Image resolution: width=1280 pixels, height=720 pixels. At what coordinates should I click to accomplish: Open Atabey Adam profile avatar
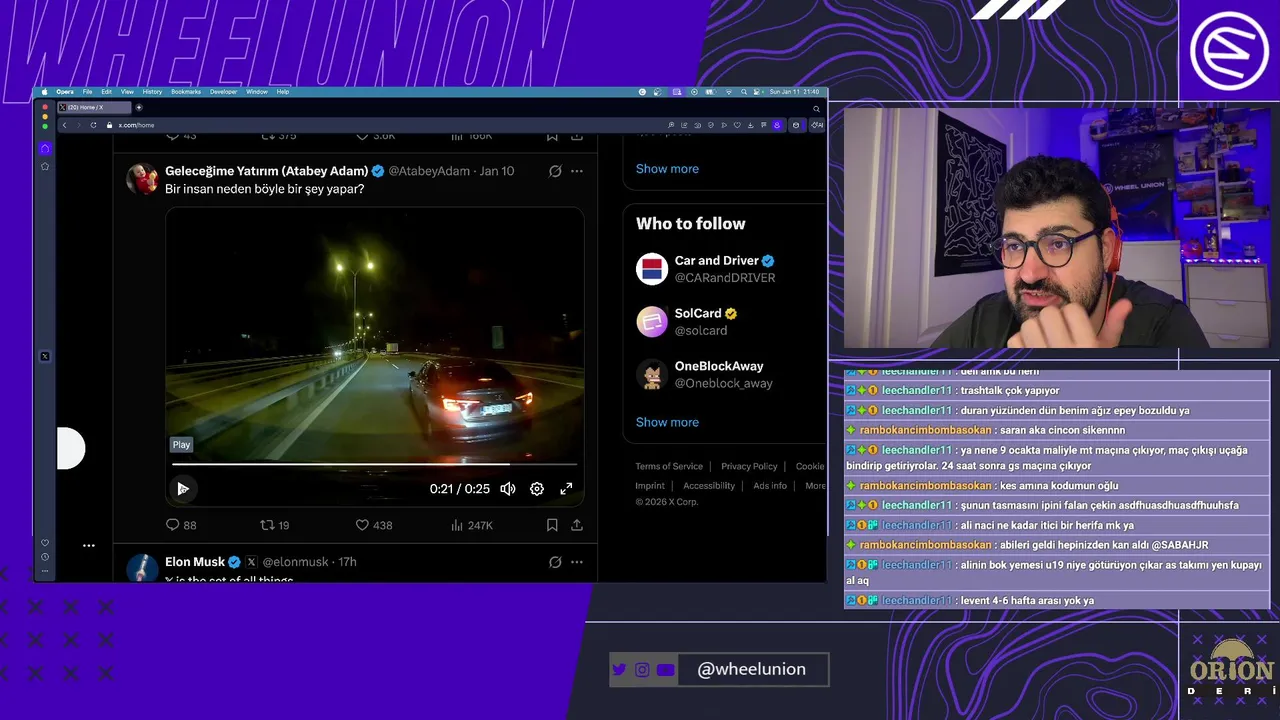(x=142, y=179)
